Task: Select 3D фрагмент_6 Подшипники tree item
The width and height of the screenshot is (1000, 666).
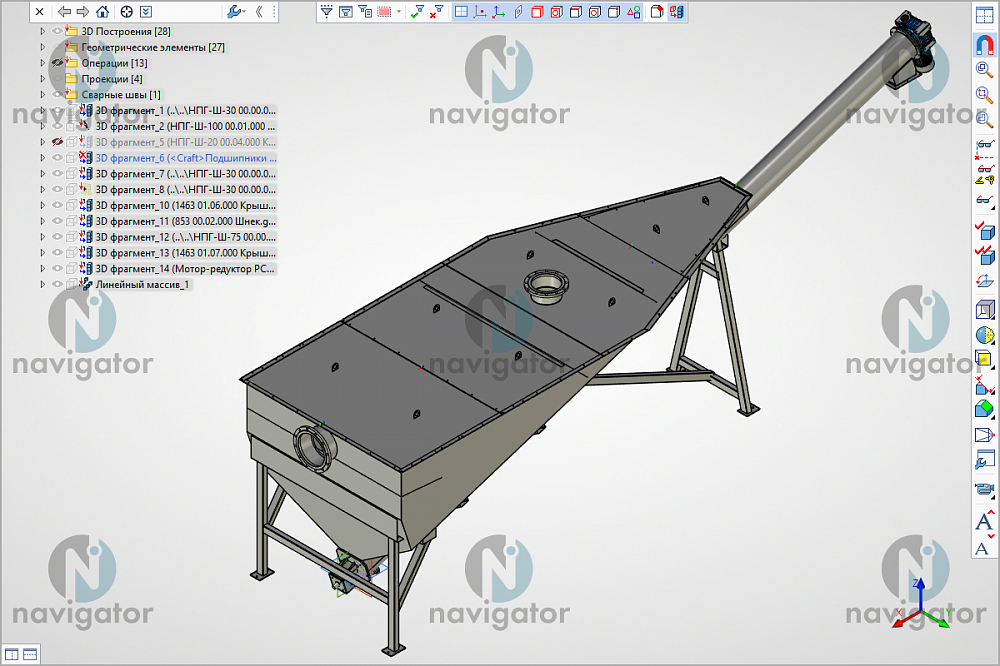Action: click(x=186, y=158)
